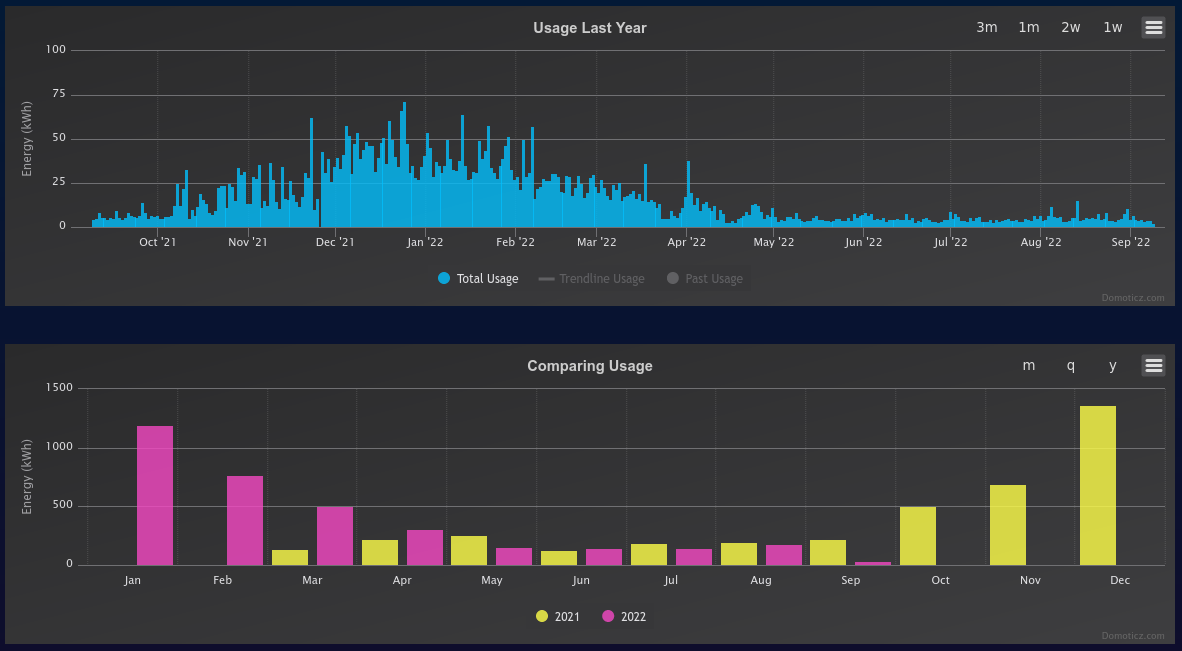Select the "Jun" month label in Comparing Usage

click(x=581, y=580)
